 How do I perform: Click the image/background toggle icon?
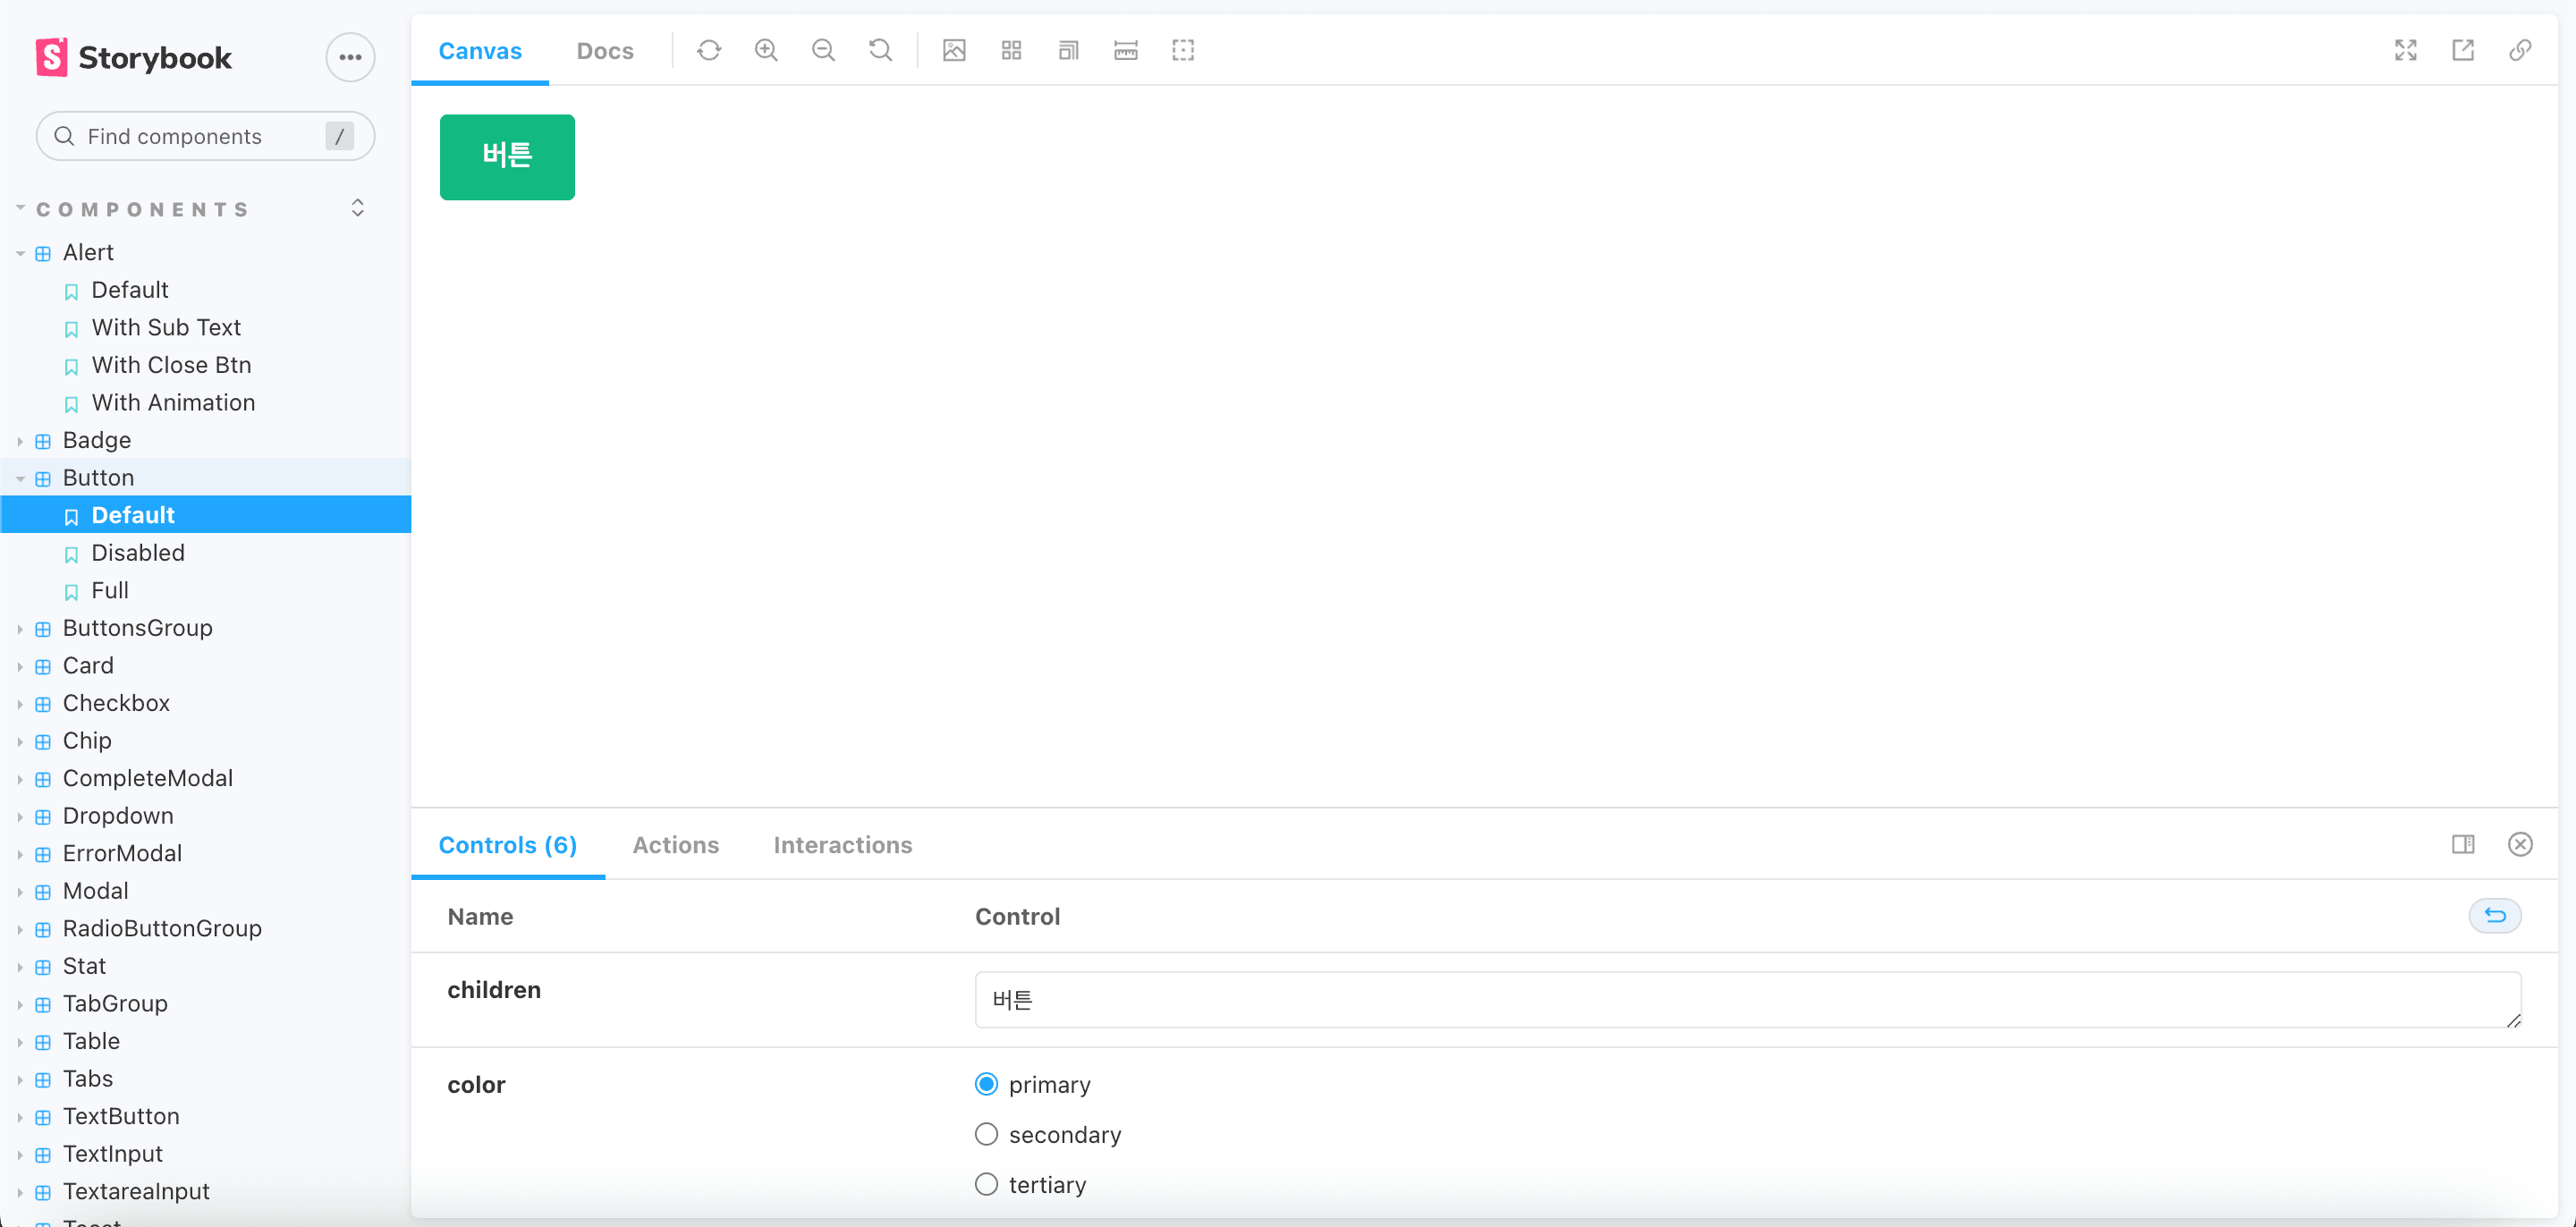(954, 49)
